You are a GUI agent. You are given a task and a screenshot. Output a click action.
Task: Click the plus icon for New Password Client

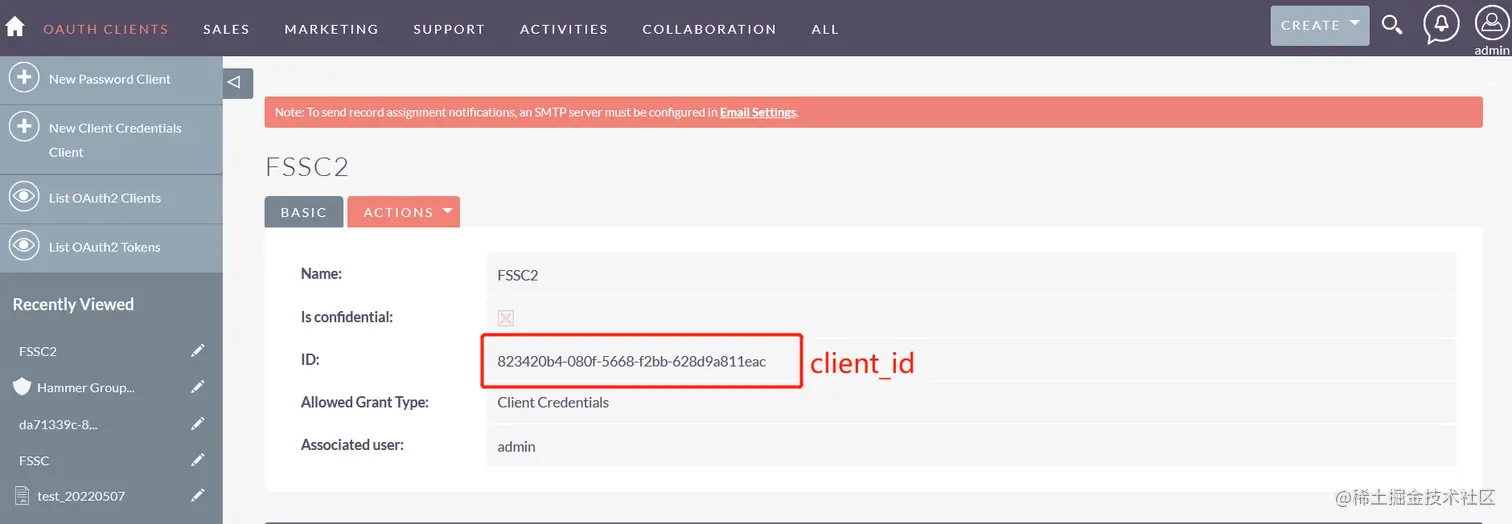(x=24, y=78)
